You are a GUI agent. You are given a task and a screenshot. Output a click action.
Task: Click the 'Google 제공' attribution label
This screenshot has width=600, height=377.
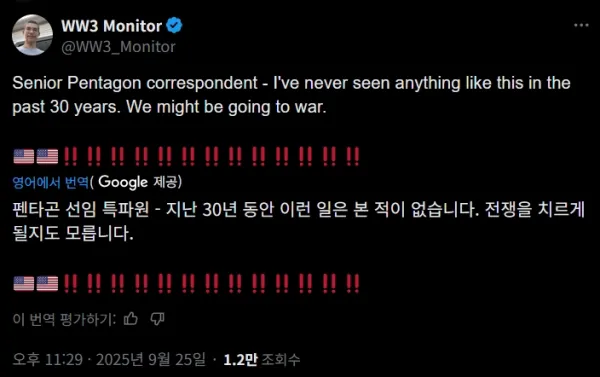139,182
